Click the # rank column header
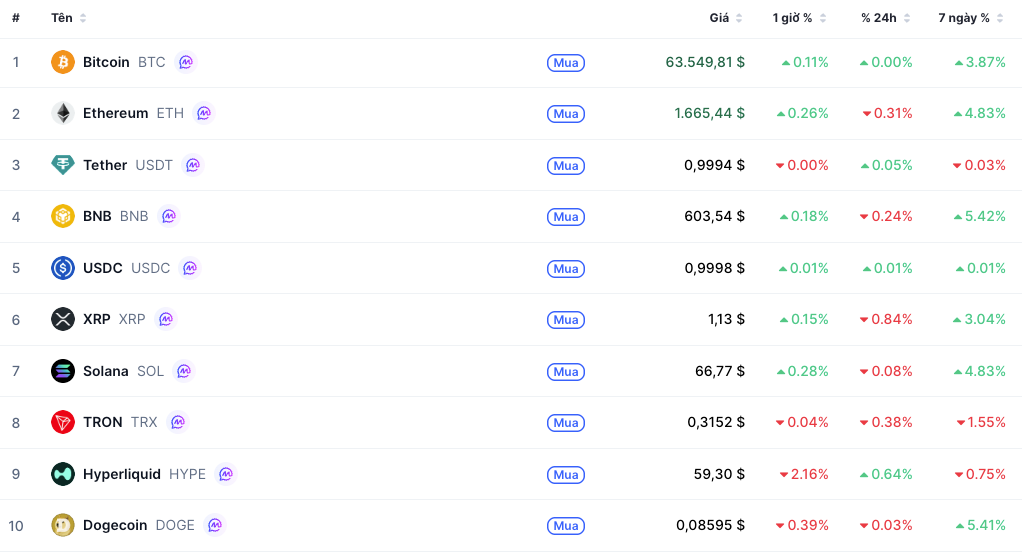The height and width of the screenshot is (558, 1022). coord(16,18)
